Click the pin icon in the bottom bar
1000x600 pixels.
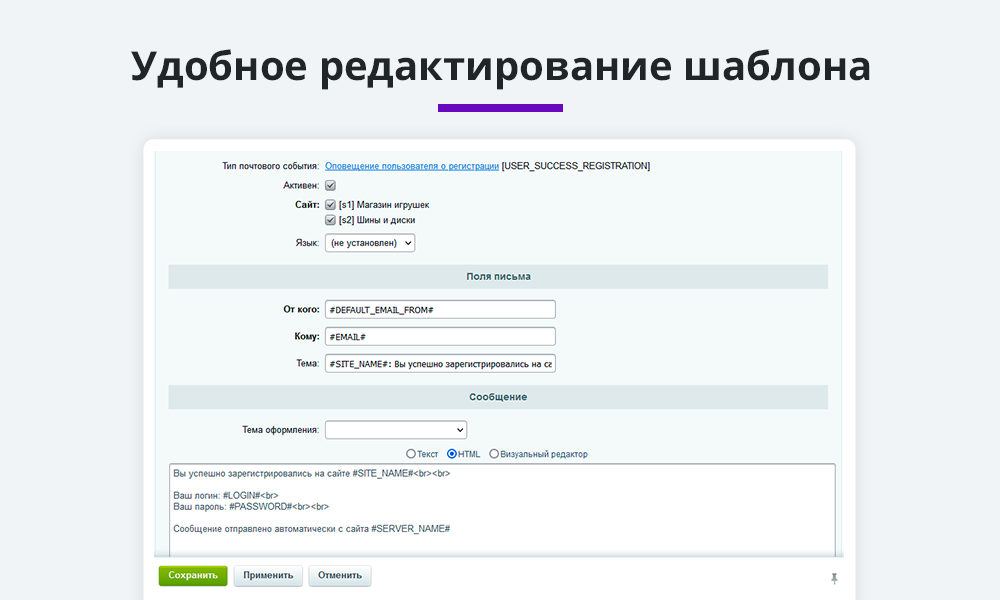coord(834,578)
